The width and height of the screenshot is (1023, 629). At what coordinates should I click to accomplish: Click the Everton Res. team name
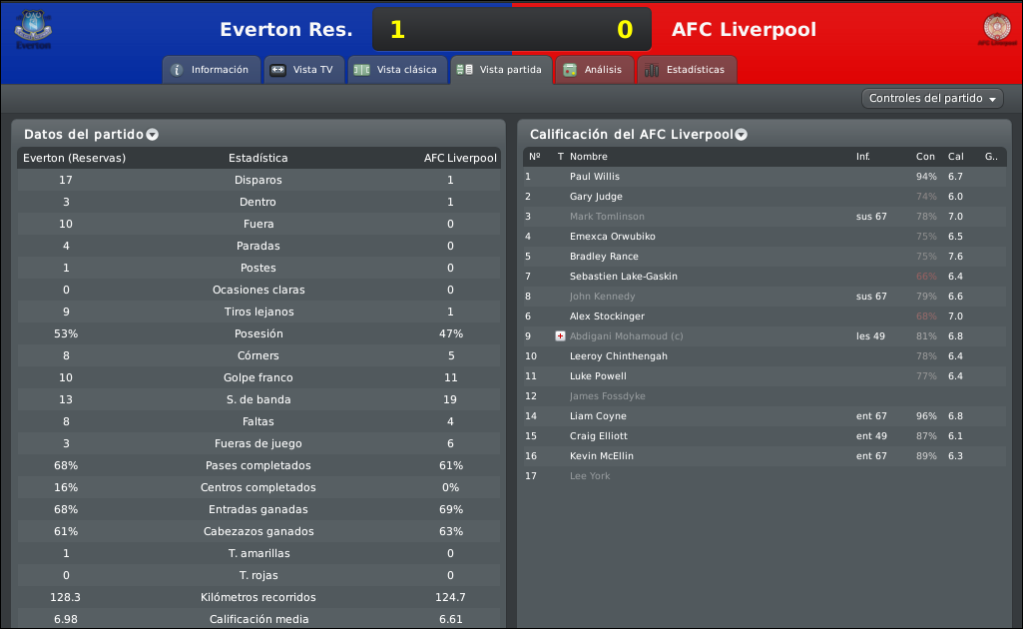286,29
